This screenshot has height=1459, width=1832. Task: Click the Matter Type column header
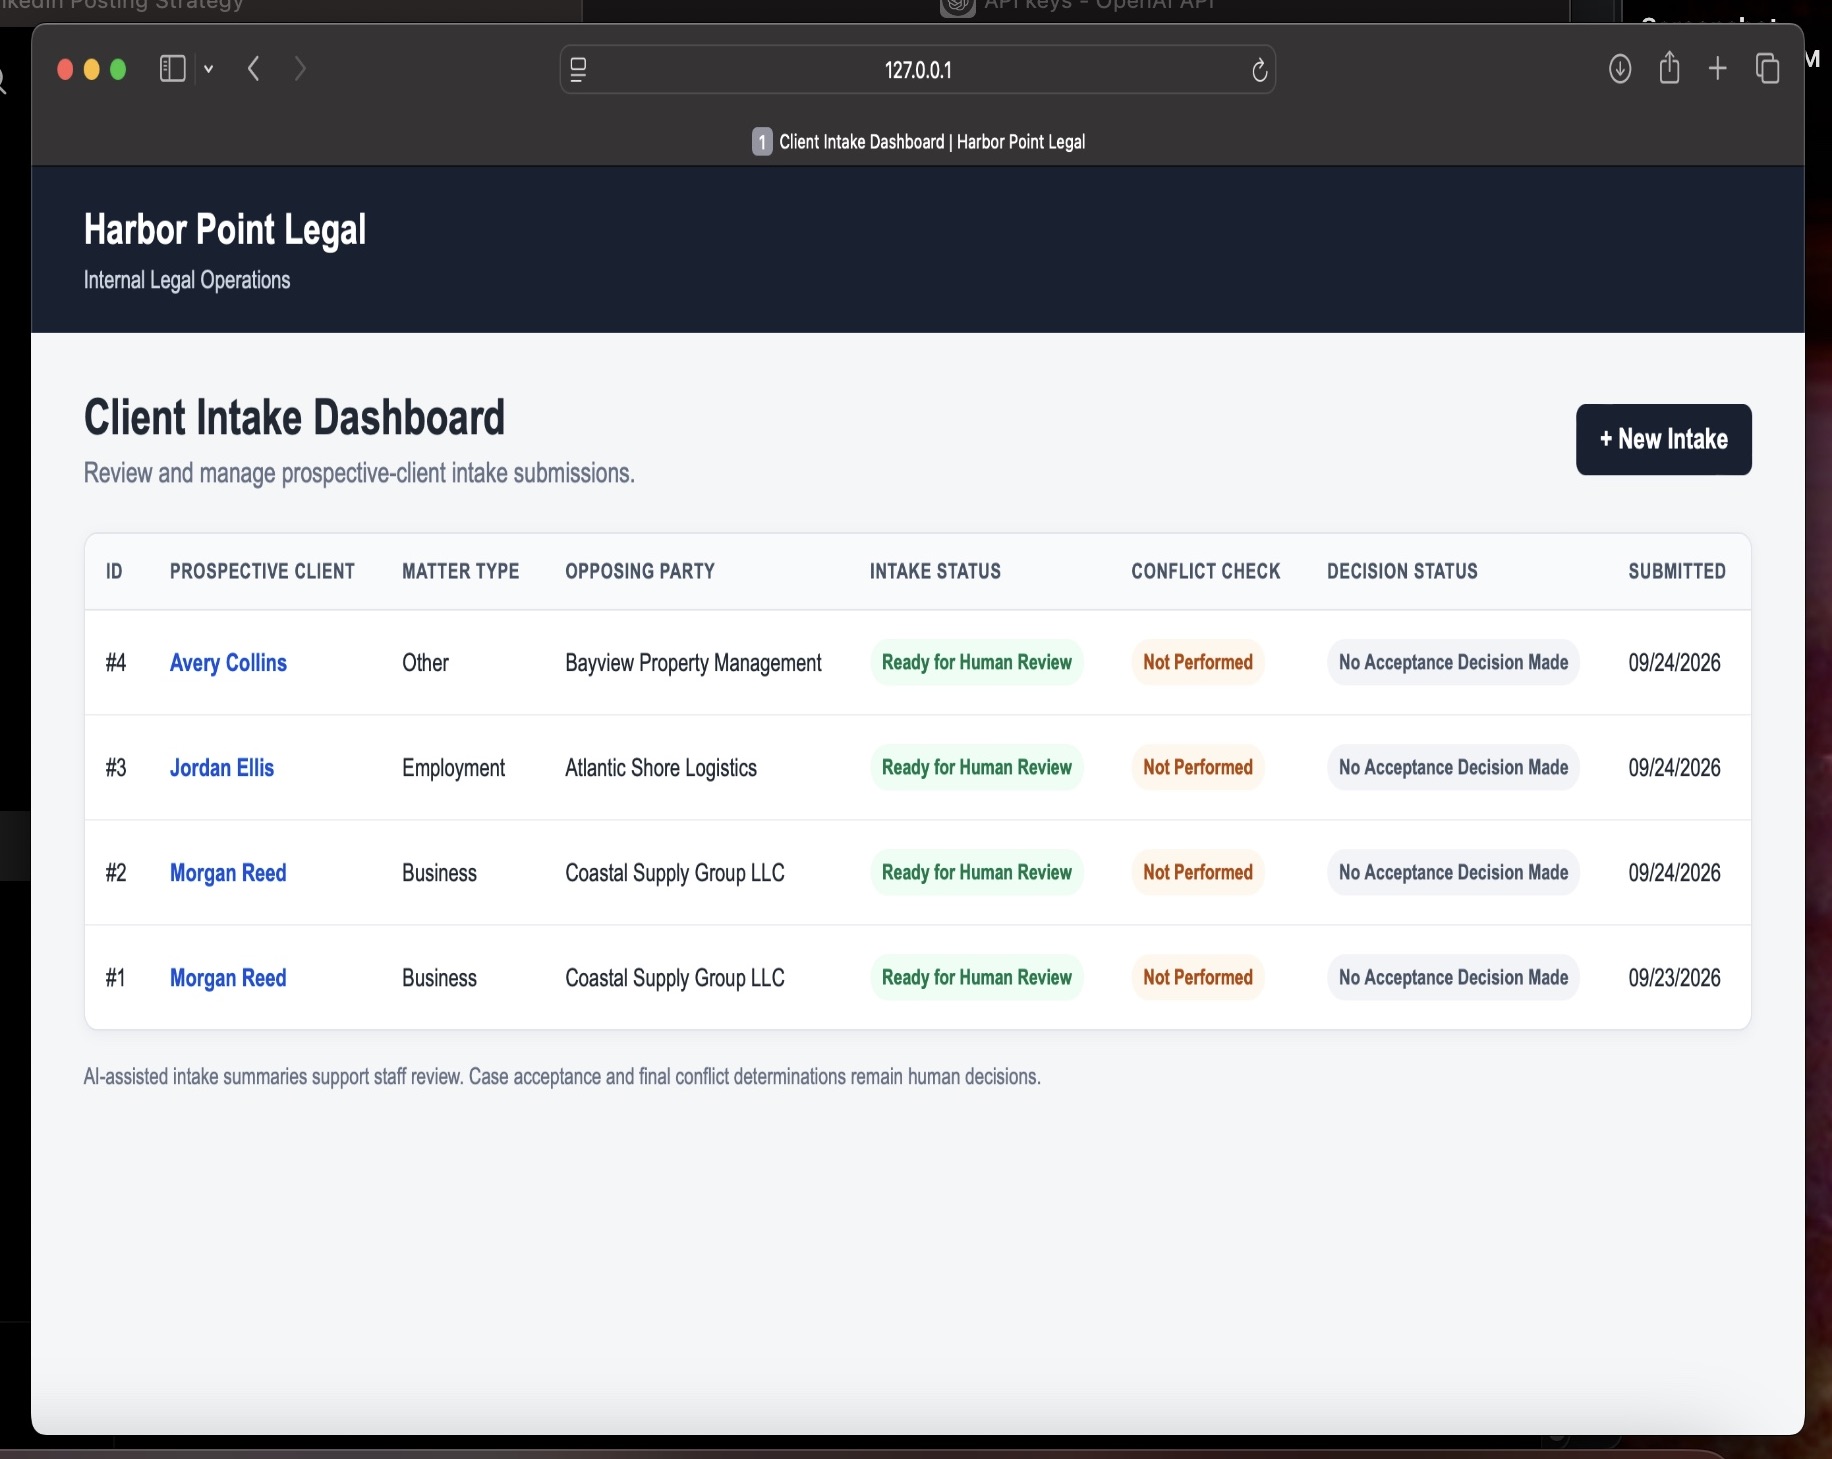coord(461,571)
